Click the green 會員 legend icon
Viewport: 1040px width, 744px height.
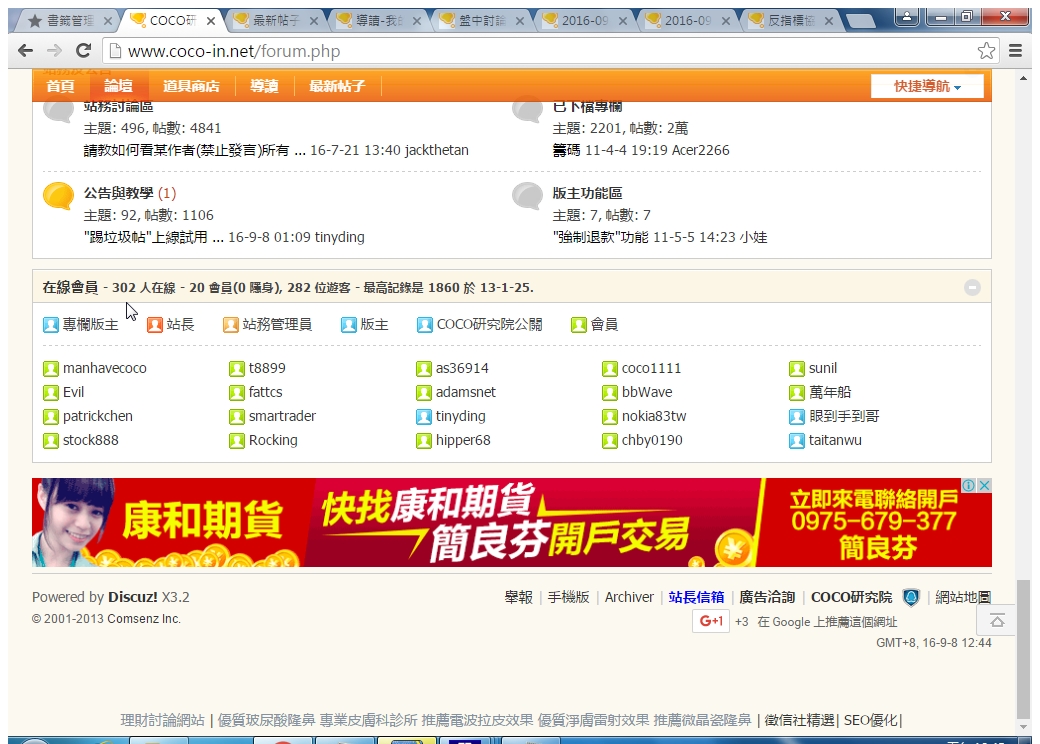tap(578, 325)
